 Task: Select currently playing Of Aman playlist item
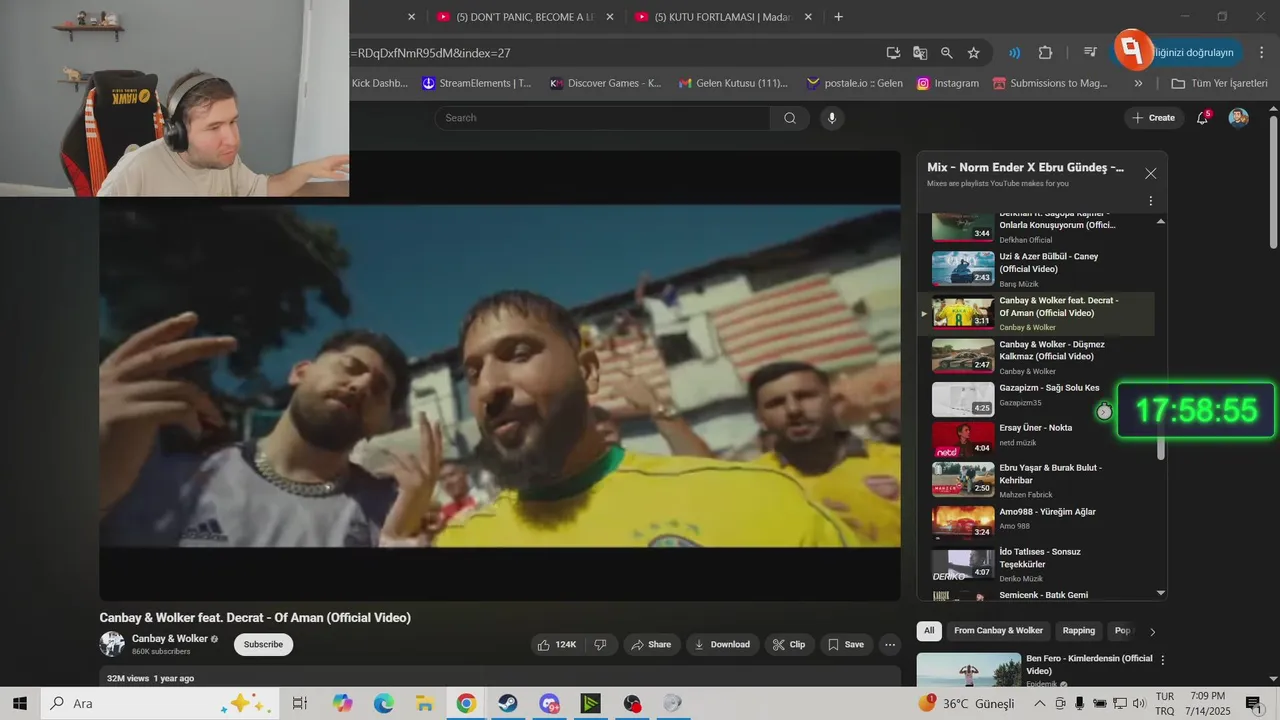coord(1036,313)
